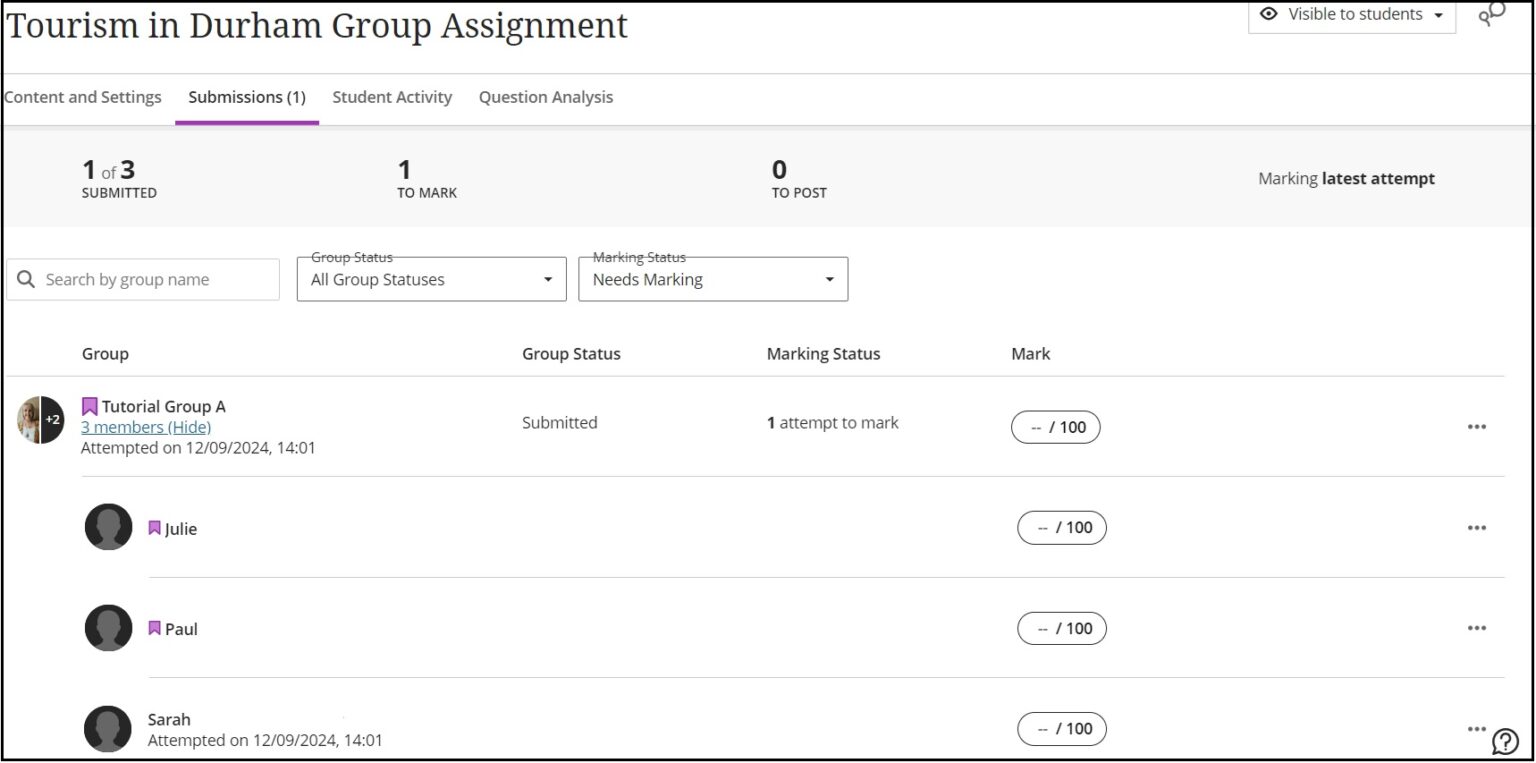Image resolution: width=1536 pixels, height=763 pixels.
Task: Click the purple bookmark flag beside Tutorial Group A
Action: coord(90,405)
